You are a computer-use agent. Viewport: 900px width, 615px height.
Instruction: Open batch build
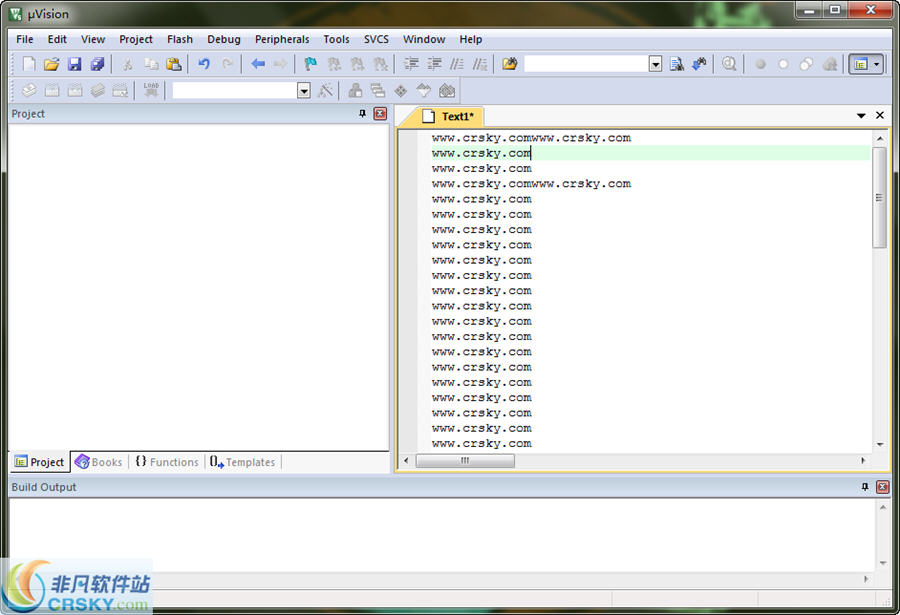[x=98, y=90]
